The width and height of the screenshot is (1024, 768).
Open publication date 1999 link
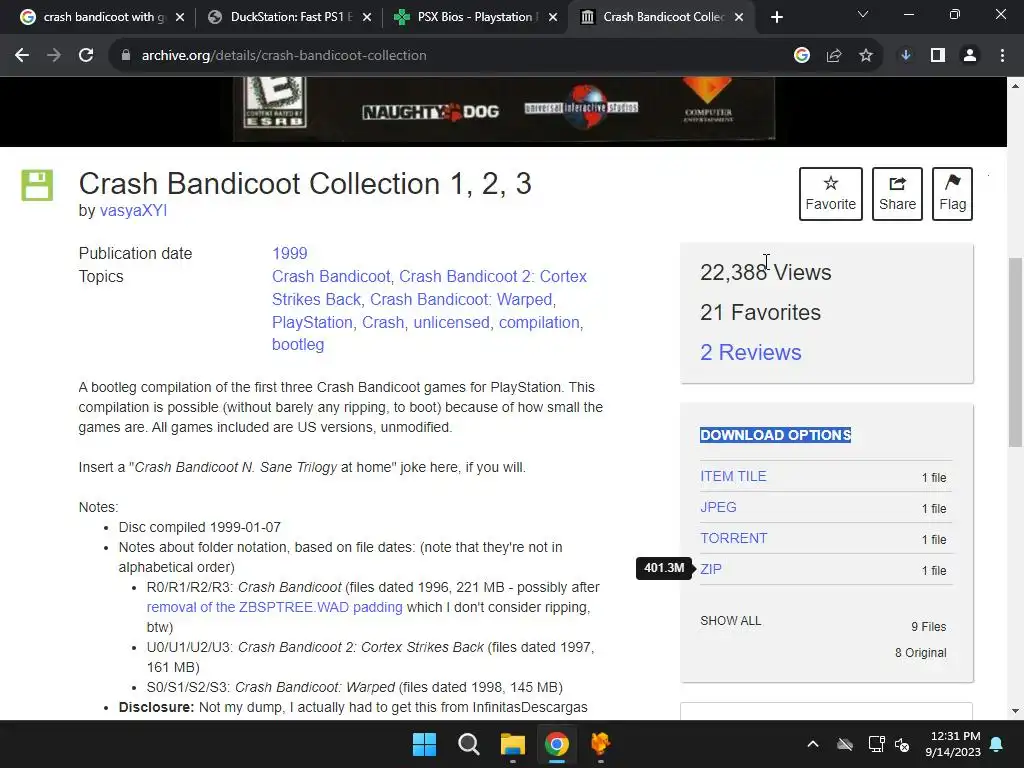click(289, 253)
